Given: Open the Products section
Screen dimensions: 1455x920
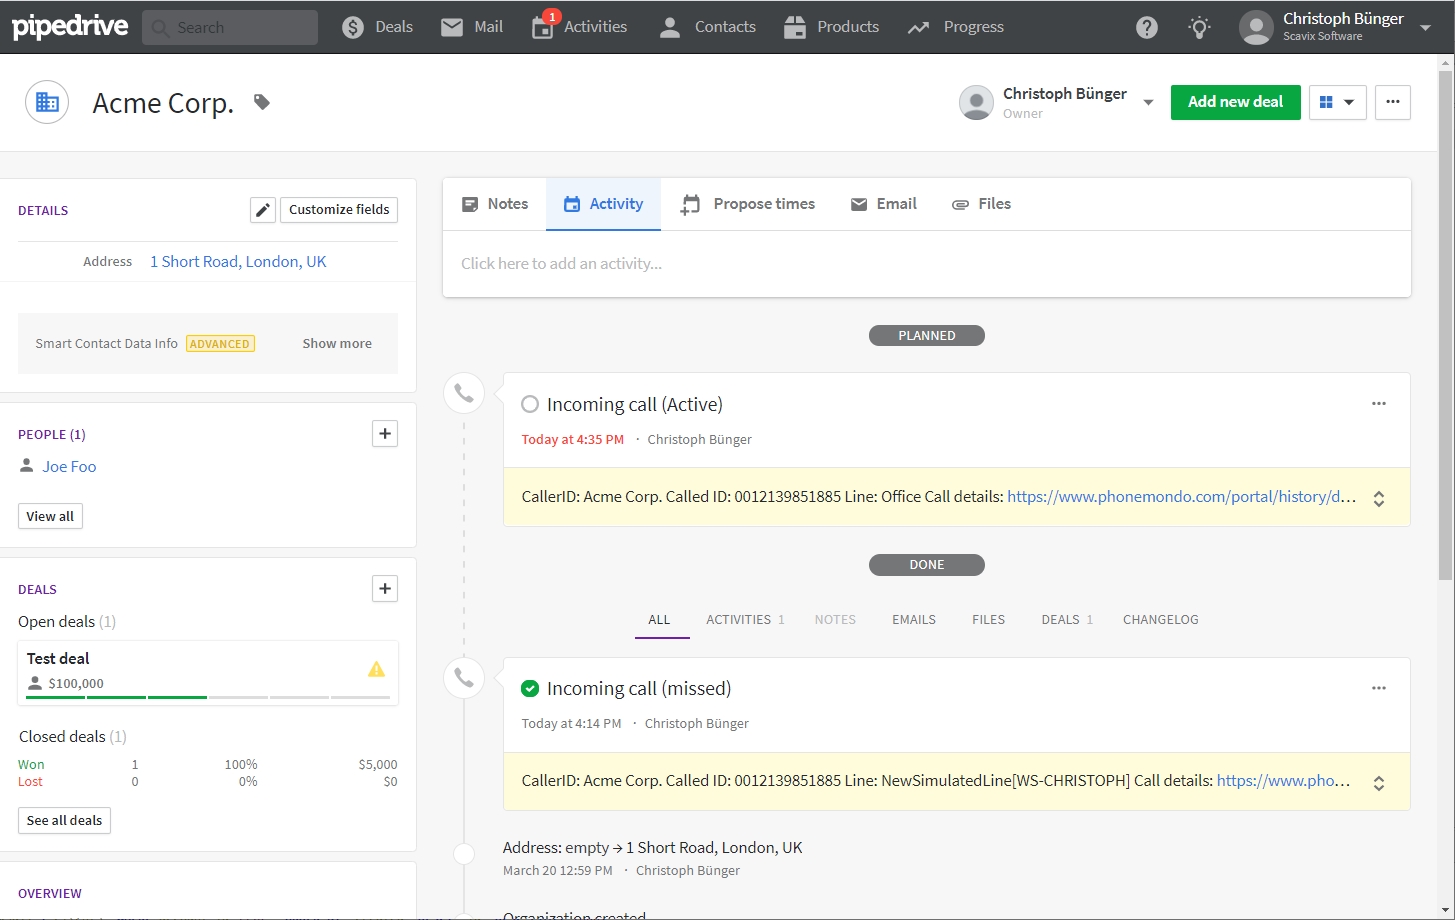Looking at the screenshot, I should click(x=831, y=27).
